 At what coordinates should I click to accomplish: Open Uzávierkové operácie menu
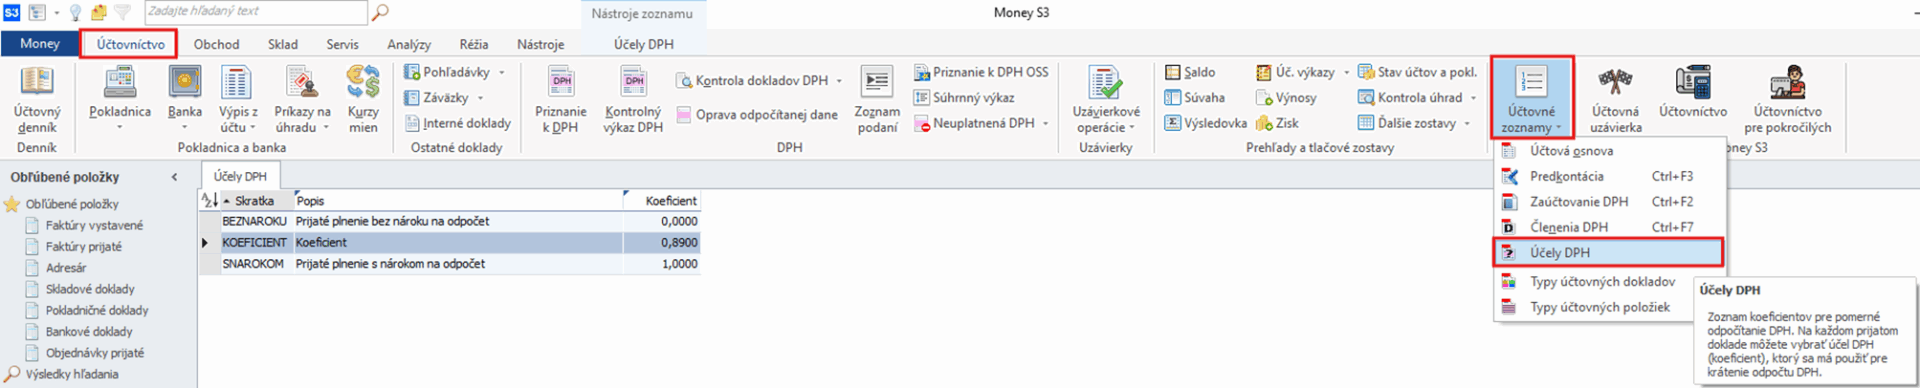(x=1106, y=99)
